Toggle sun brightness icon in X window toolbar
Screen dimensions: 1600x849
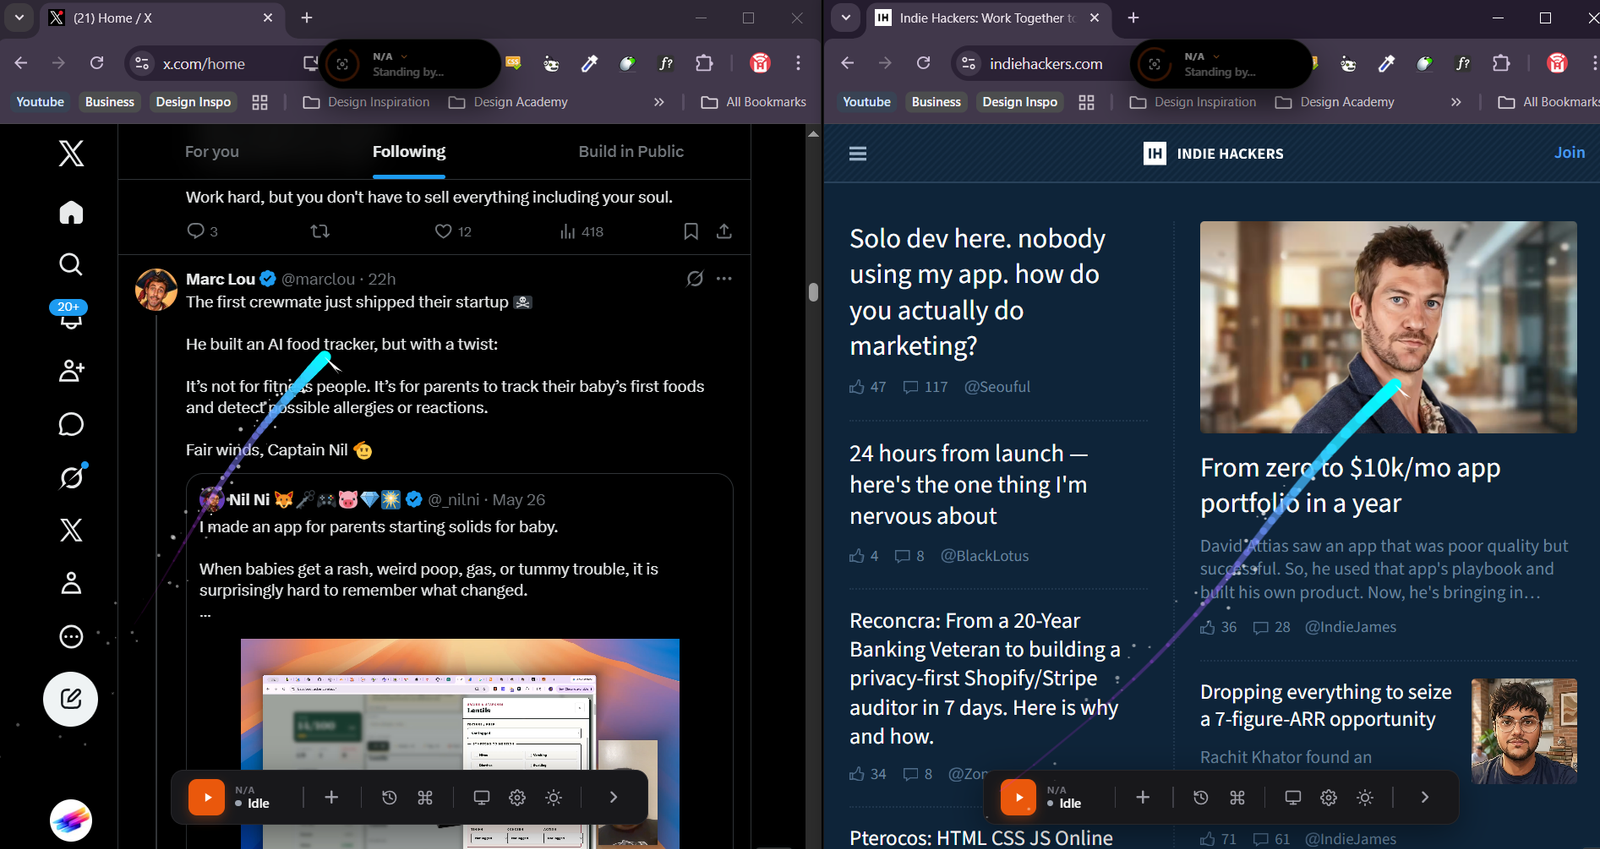[x=553, y=797]
